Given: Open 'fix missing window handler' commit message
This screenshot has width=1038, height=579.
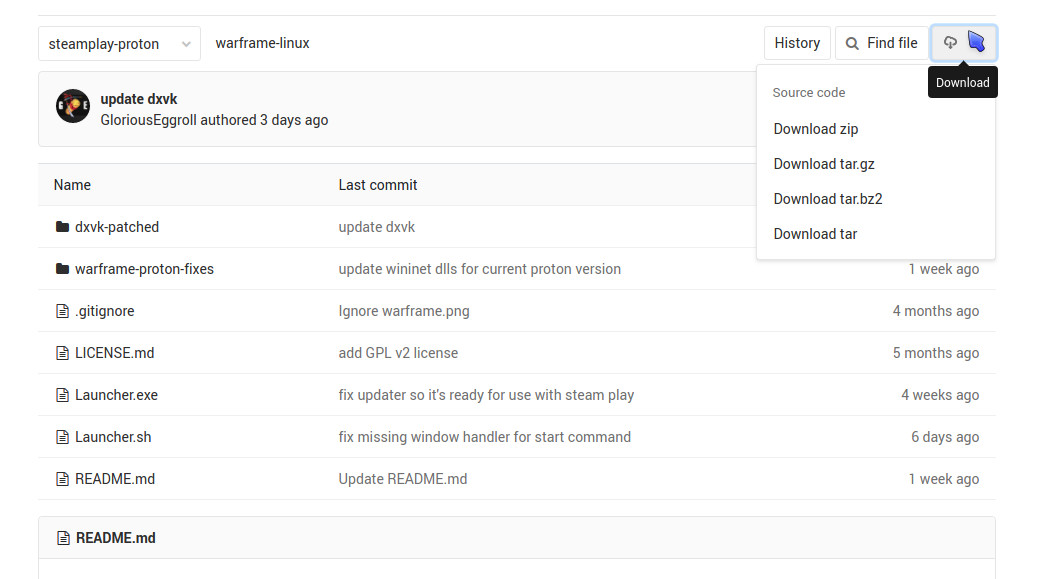Looking at the screenshot, I should coord(485,437).
